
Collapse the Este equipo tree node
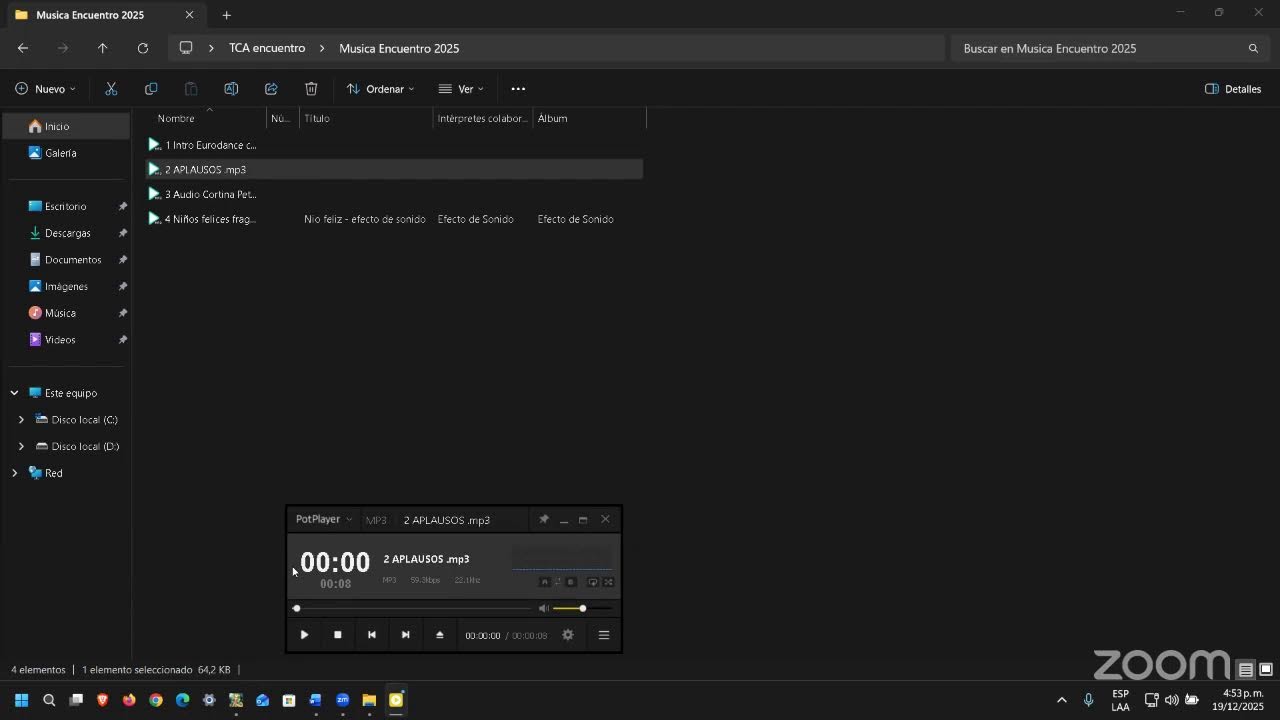[x=14, y=393]
